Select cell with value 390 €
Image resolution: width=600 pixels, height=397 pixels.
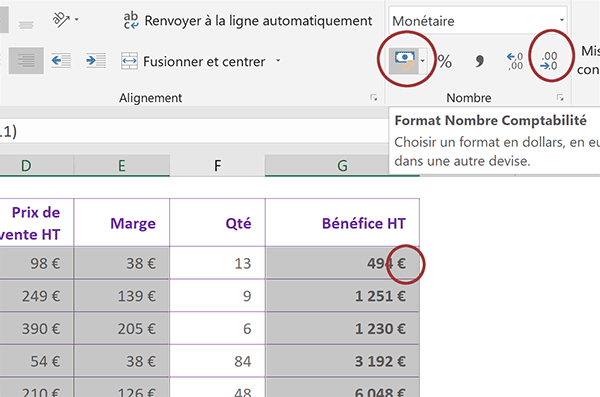(x=36, y=328)
